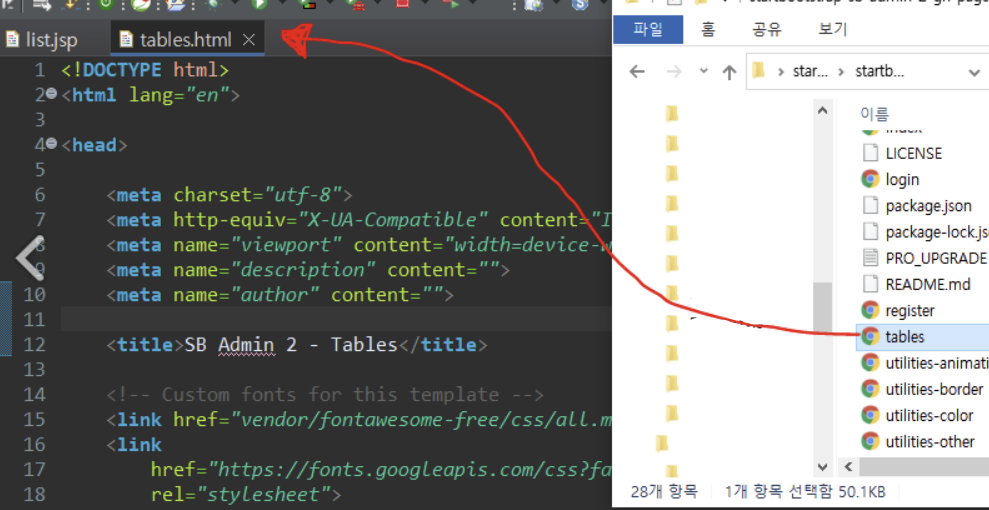The width and height of the screenshot is (989, 510).
Task: Click the folder icon in the address bar
Action: pos(758,71)
